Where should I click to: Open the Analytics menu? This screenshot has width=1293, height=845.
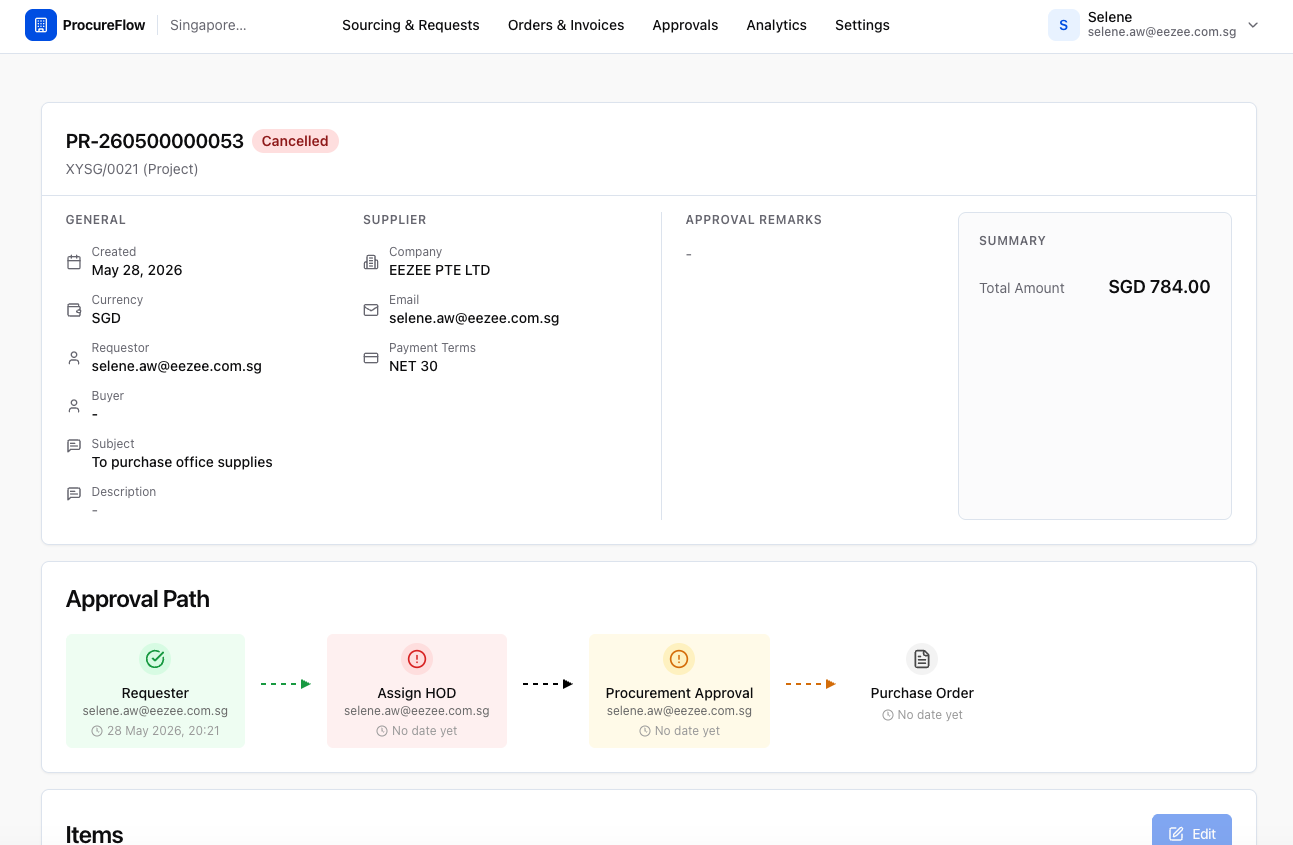(776, 25)
